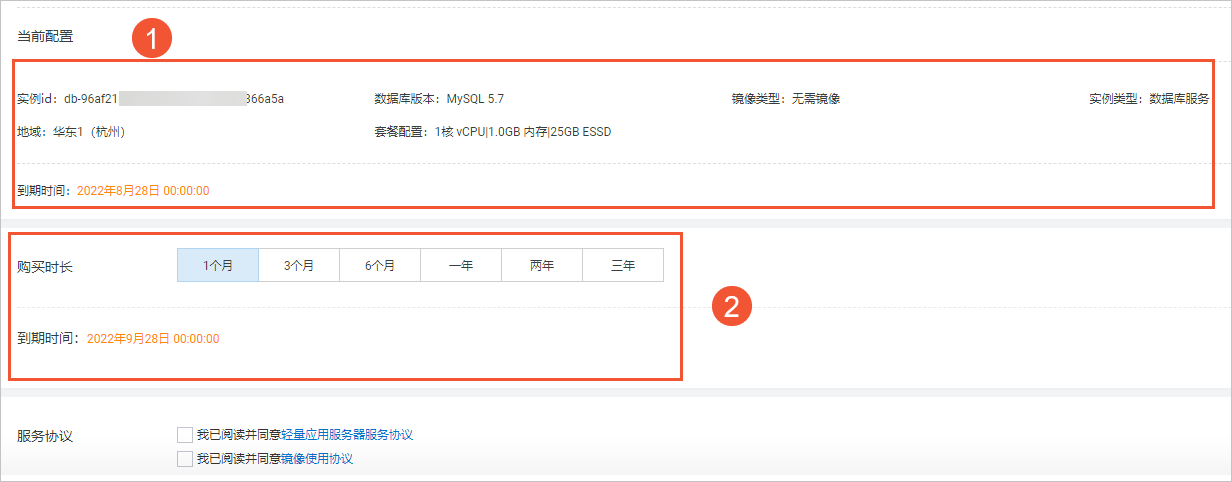Click the 实例id value starting with db-96af21
This screenshot has width=1232, height=482.
181,99
